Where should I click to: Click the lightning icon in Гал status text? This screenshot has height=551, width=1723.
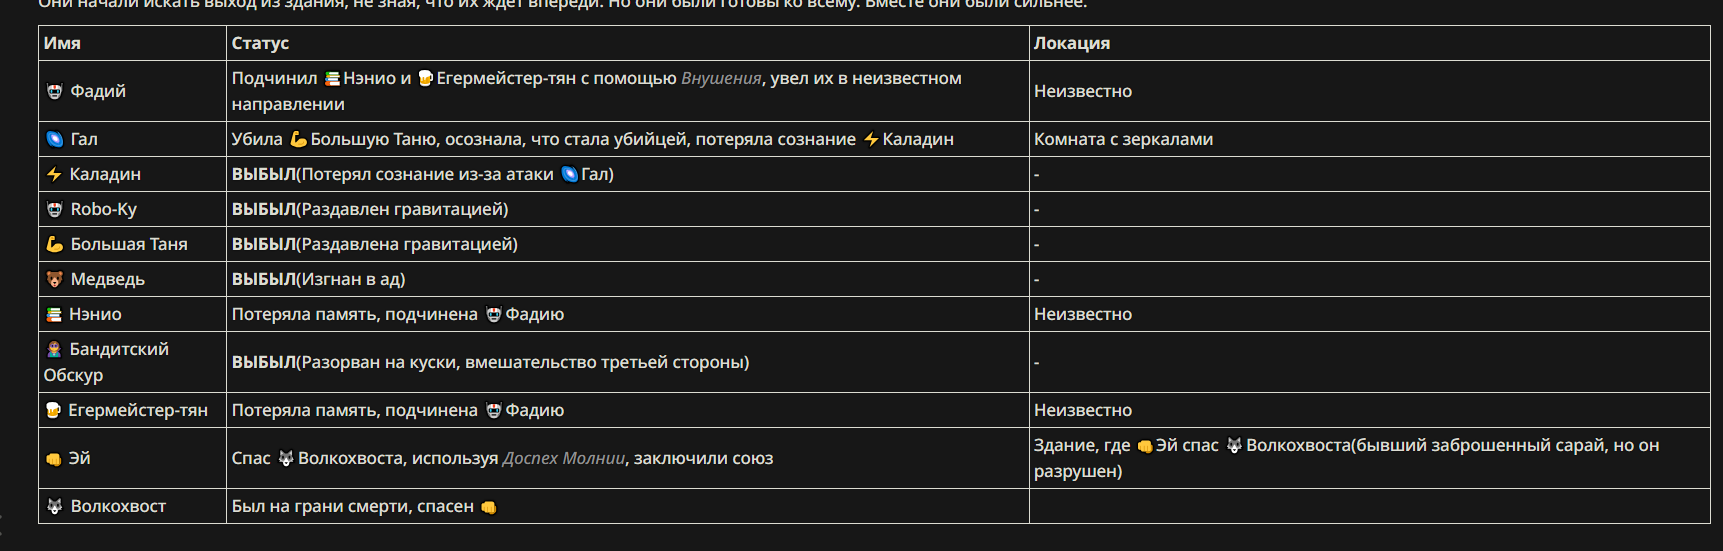(871, 139)
